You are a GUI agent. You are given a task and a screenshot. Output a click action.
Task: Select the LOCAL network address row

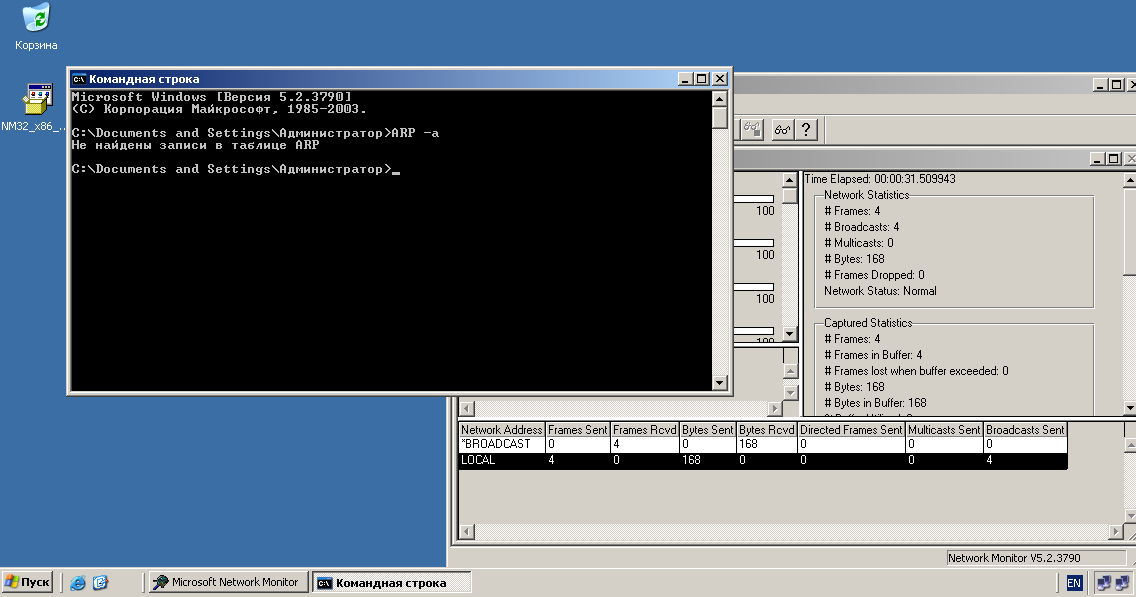[x=763, y=460]
